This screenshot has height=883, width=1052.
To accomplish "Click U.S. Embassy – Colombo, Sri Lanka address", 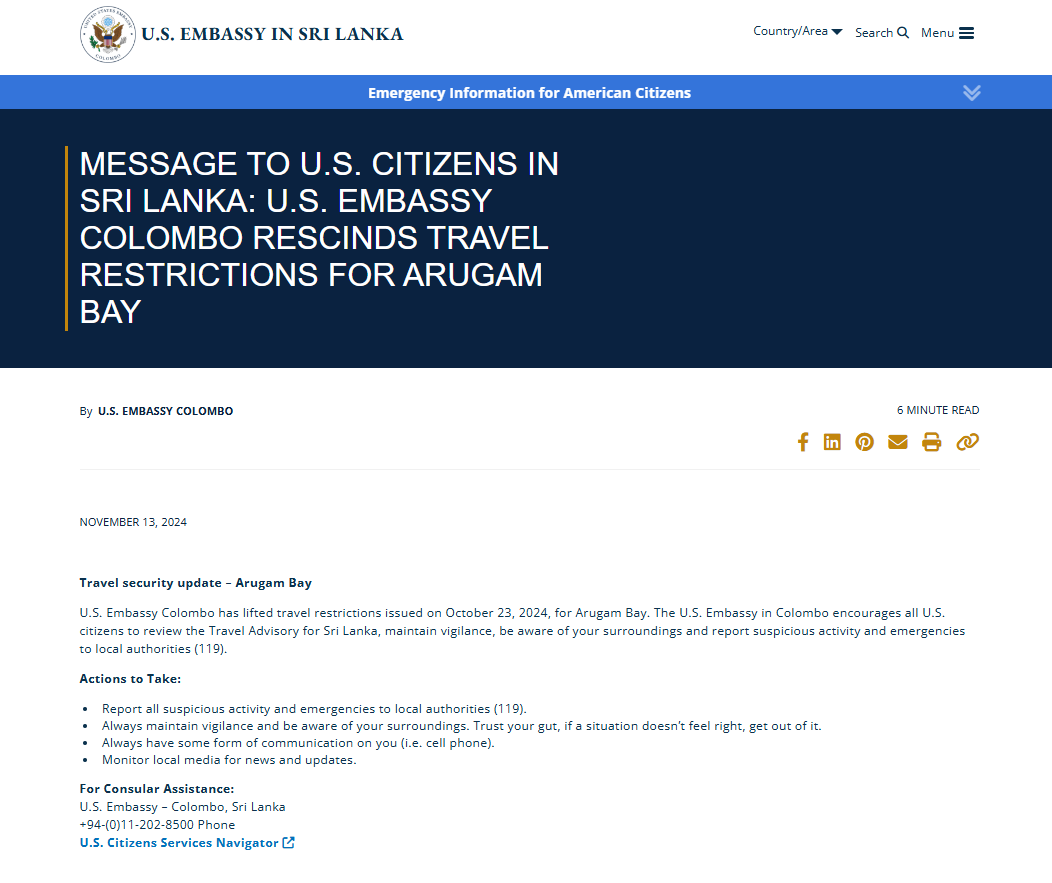I will click(182, 807).
